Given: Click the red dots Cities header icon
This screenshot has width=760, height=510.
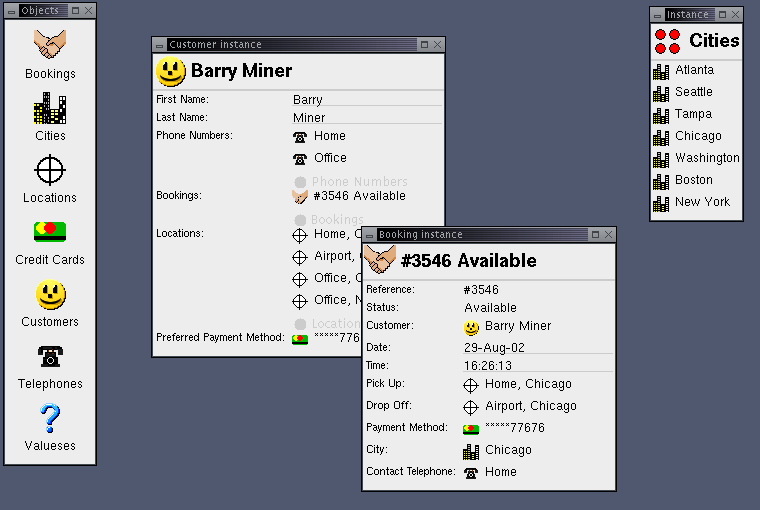Looking at the screenshot, I should 667,41.
